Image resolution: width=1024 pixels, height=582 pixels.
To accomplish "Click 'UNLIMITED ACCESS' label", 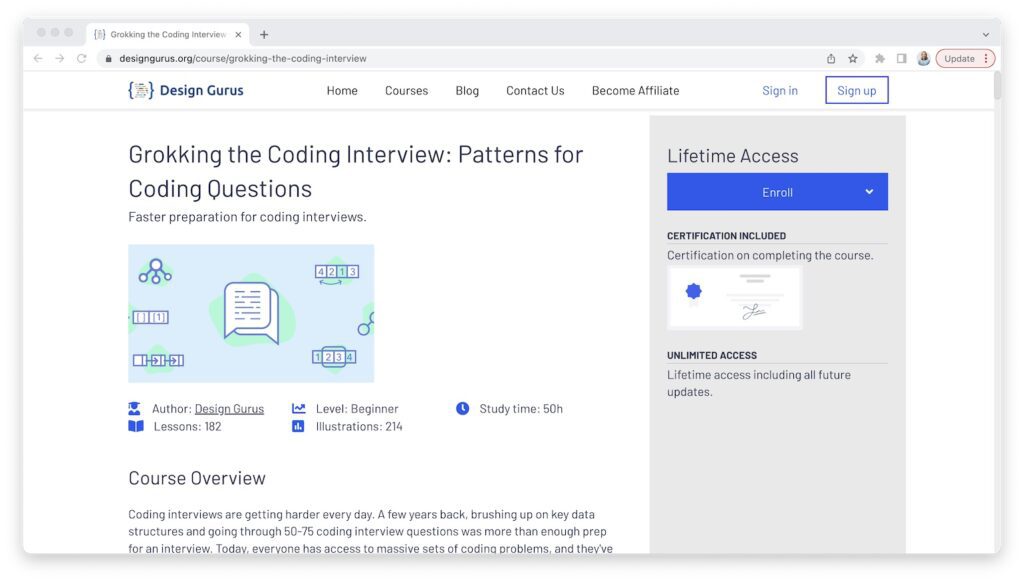I will pyautogui.click(x=712, y=355).
